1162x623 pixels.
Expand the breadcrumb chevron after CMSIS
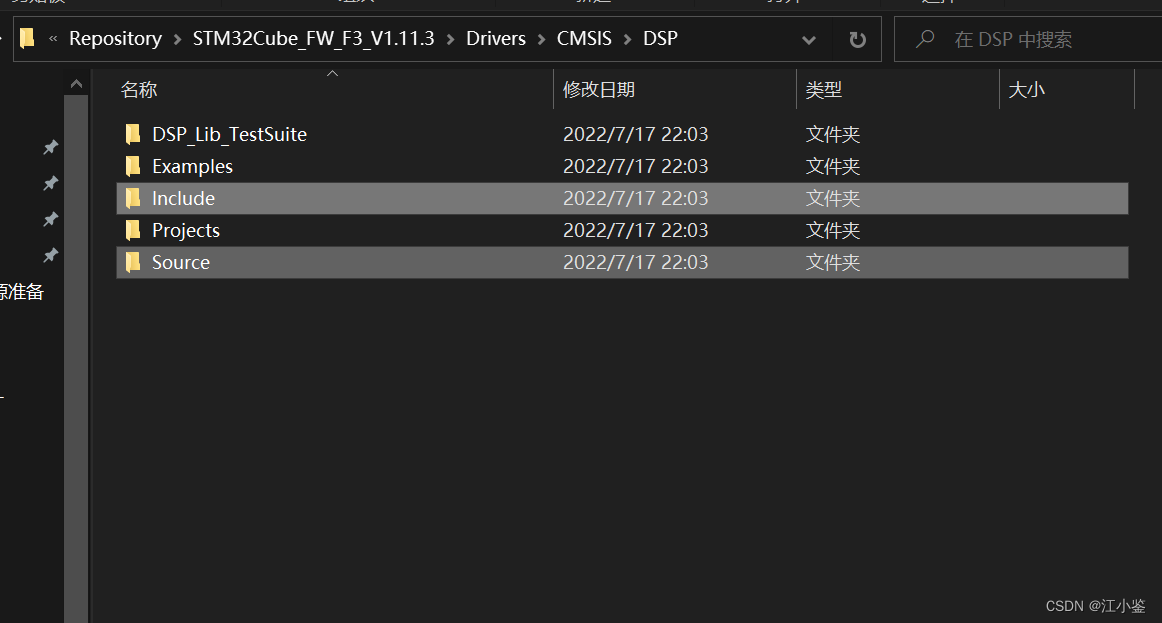(626, 39)
